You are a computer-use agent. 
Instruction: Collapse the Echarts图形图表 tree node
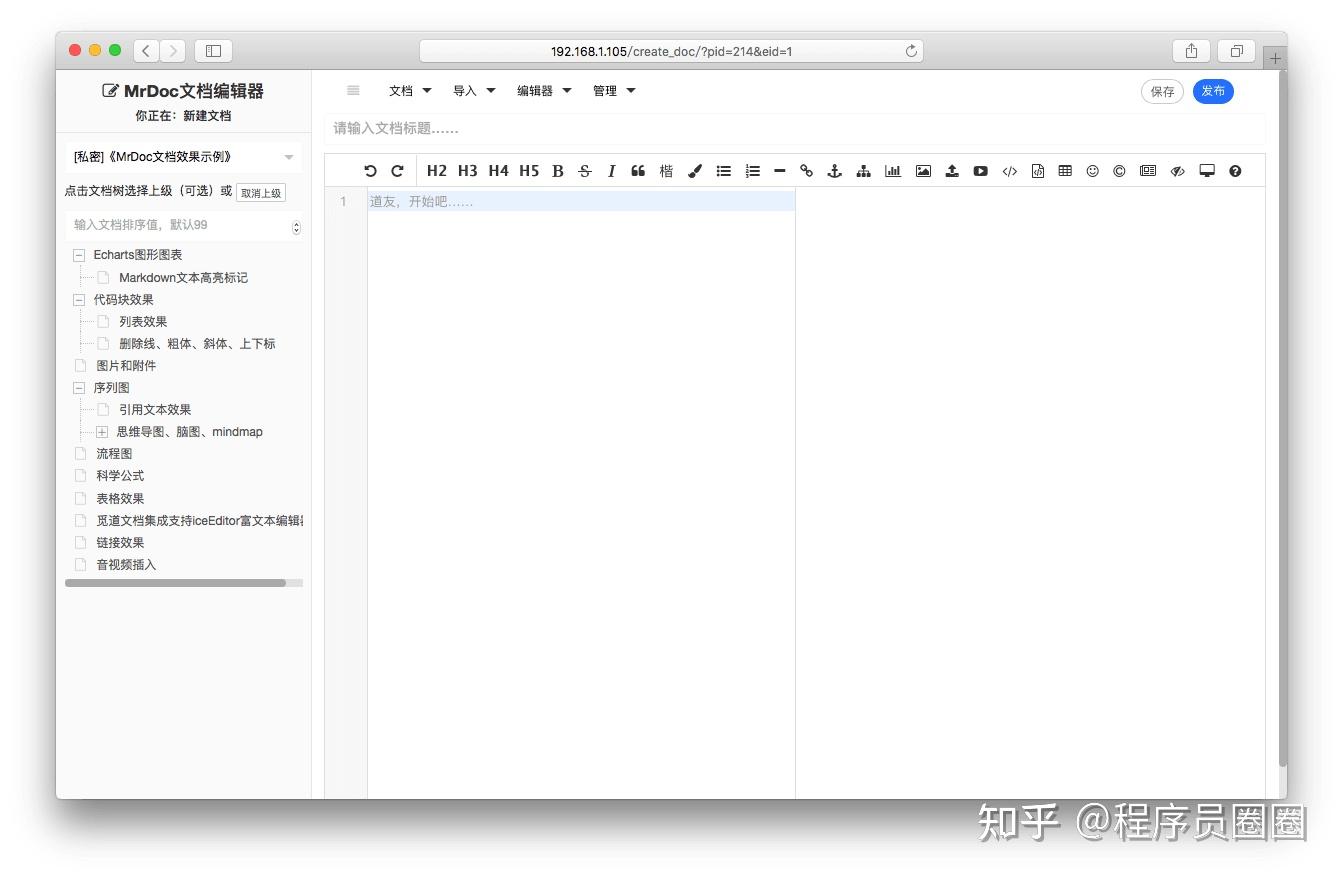click(78, 255)
